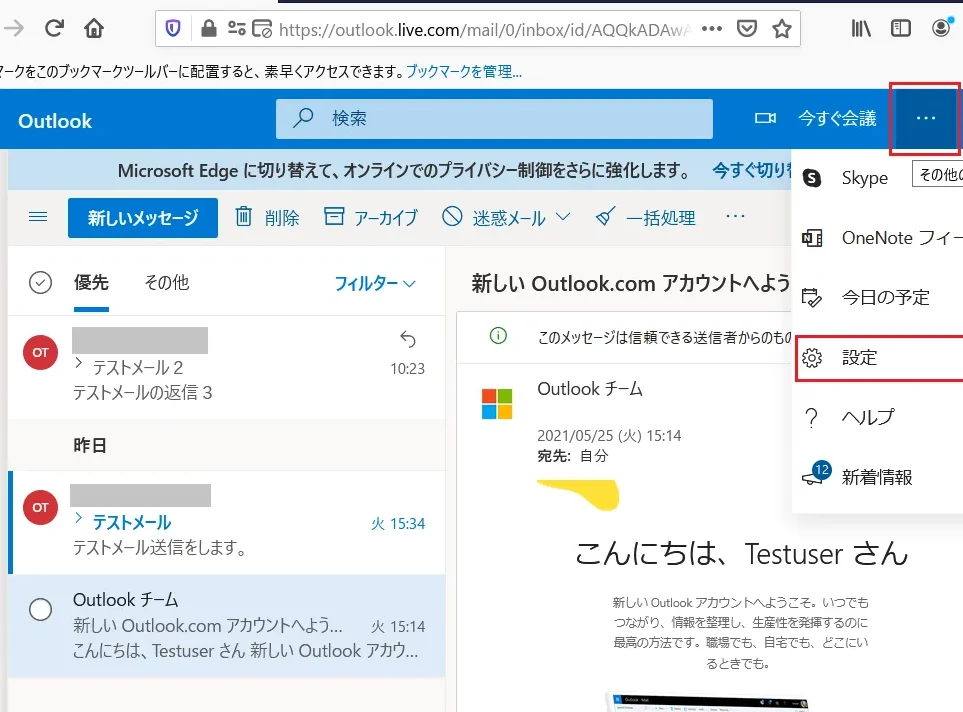Expand the 迷惑メール dropdown chevron
The width and height of the screenshot is (963, 712).
pyautogui.click(x=563, y=217)
